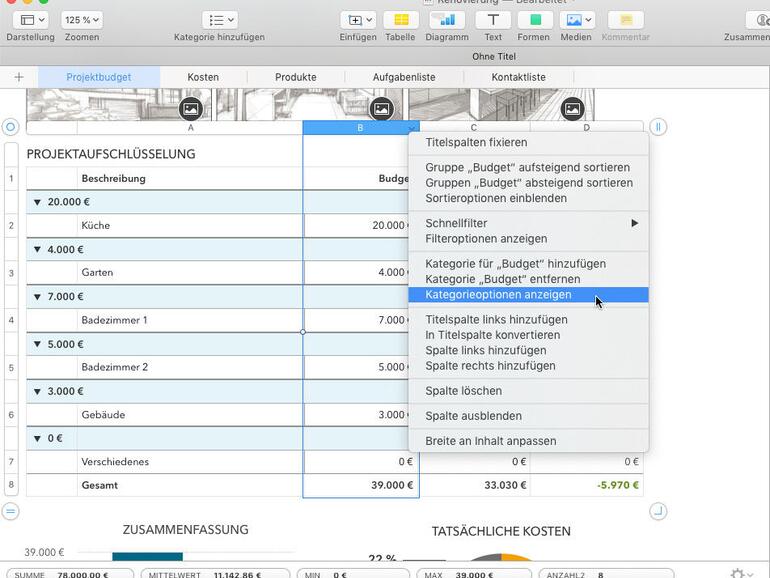The image size is (770, 578).
Task: Choose In Titelspalte konvertieren
Action: tap(528, 335)
